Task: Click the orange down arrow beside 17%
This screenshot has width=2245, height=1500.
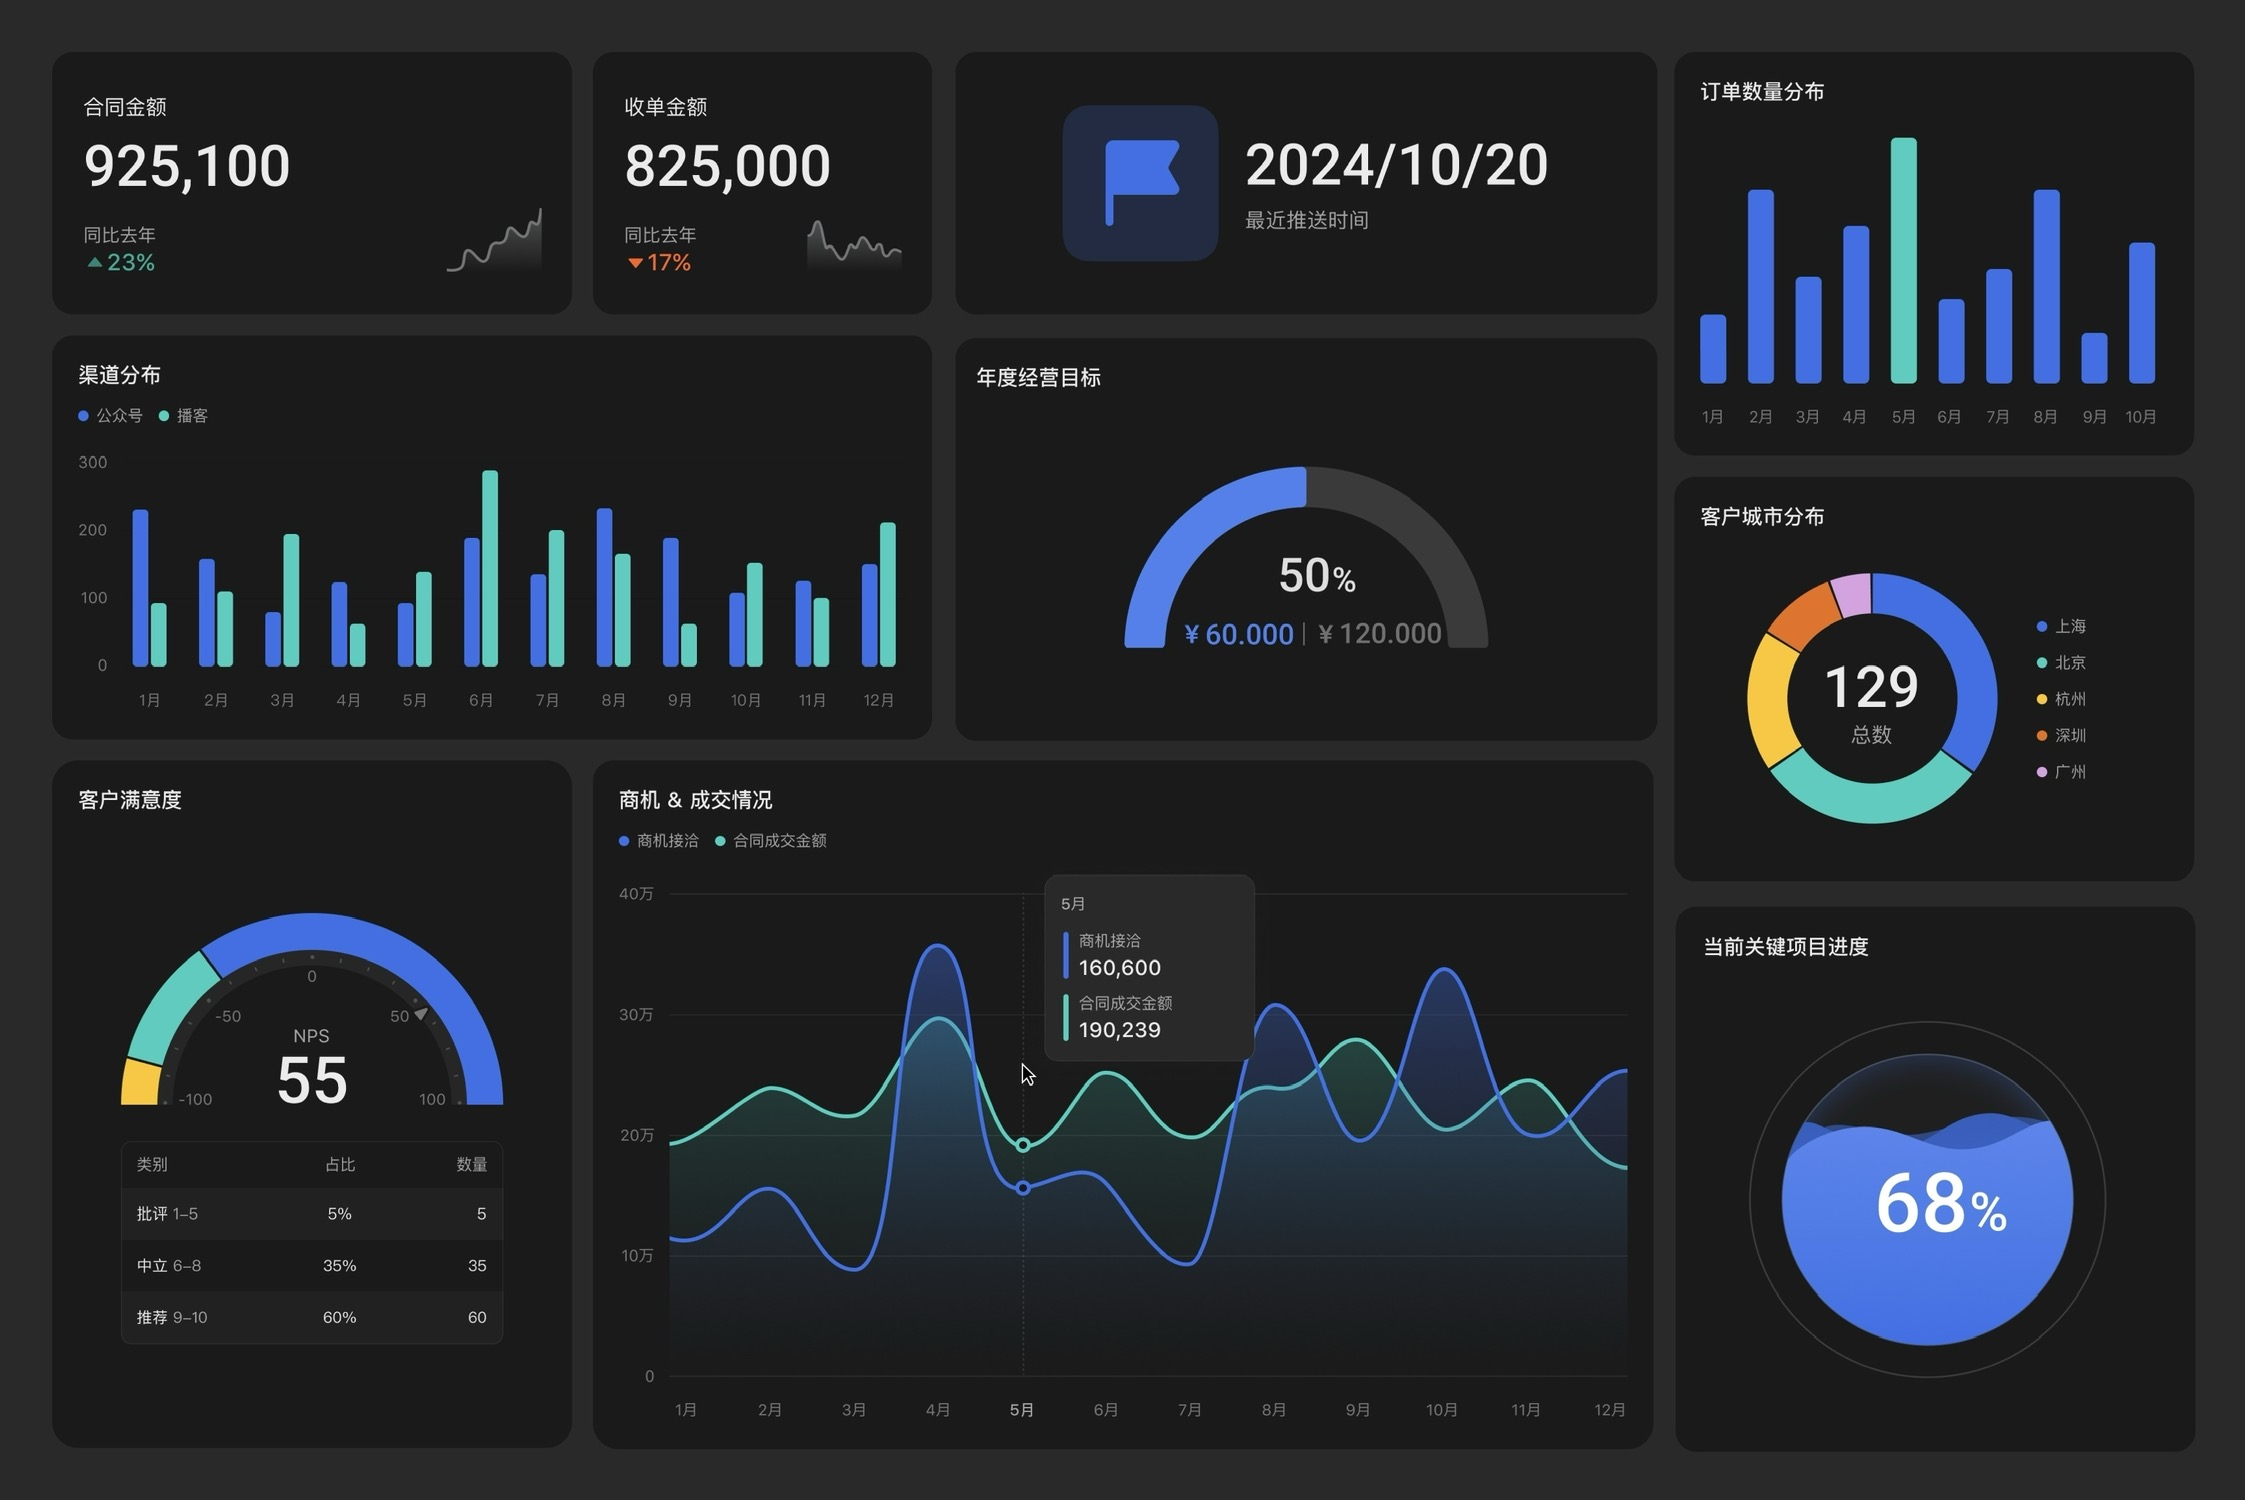Action: click(x=634, y=263)
